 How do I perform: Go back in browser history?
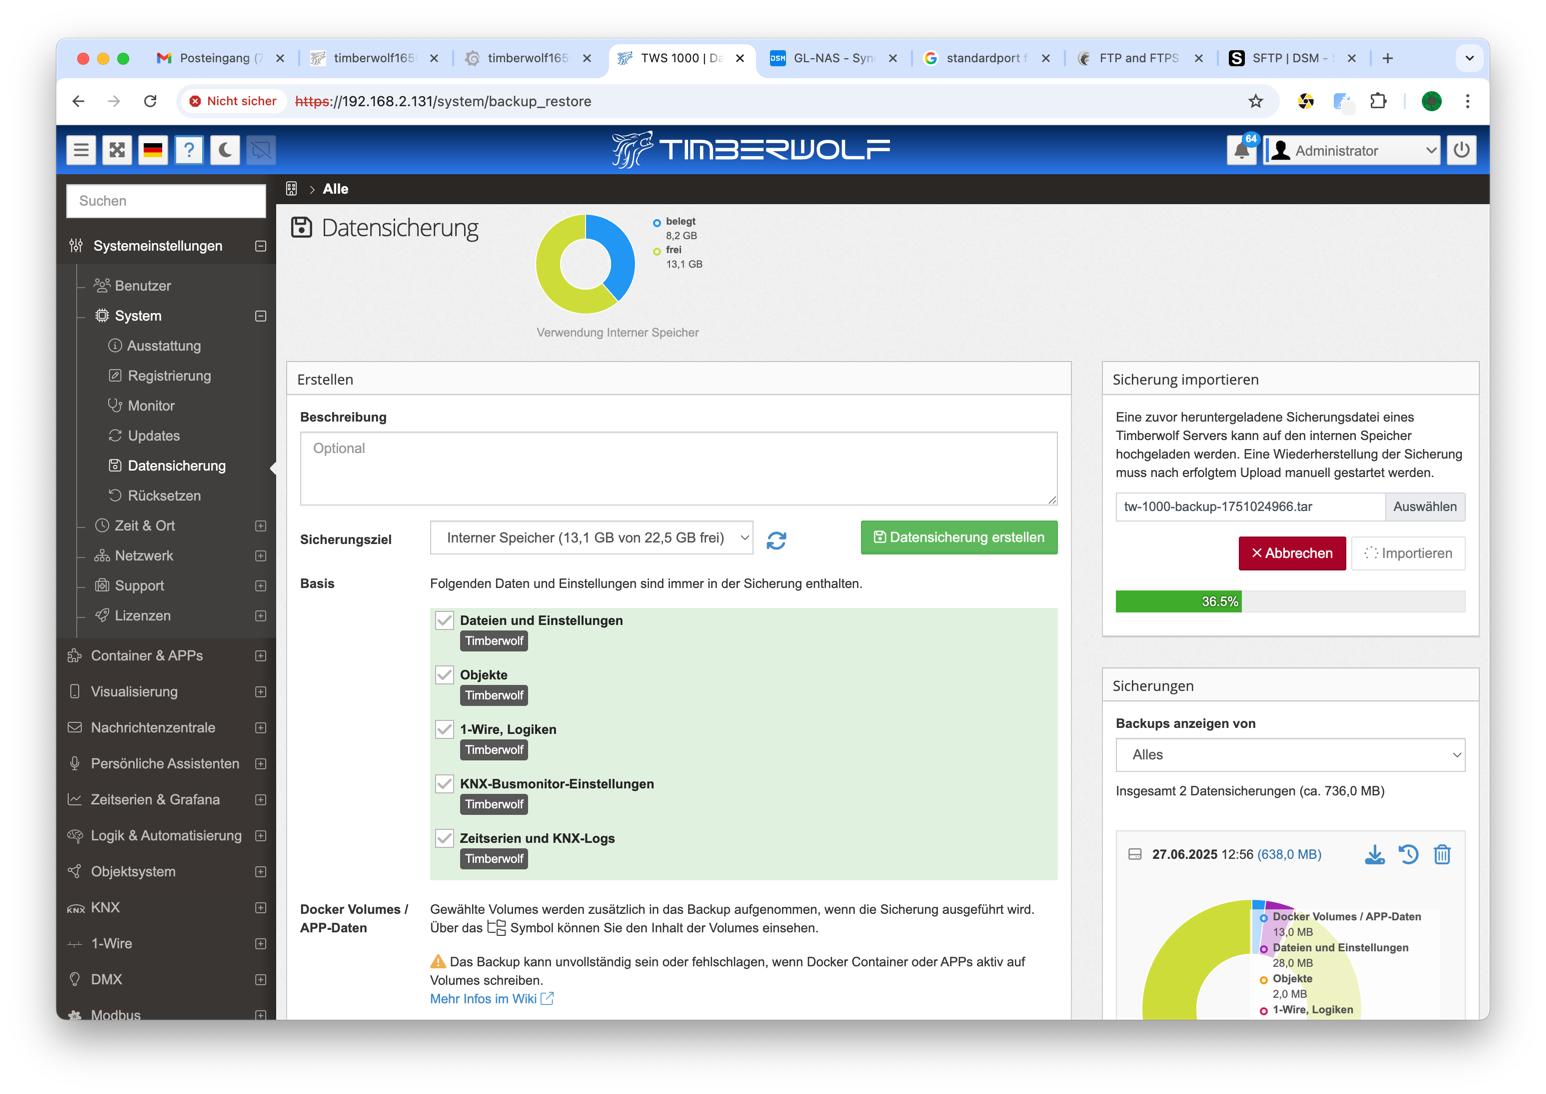point(78,101)
